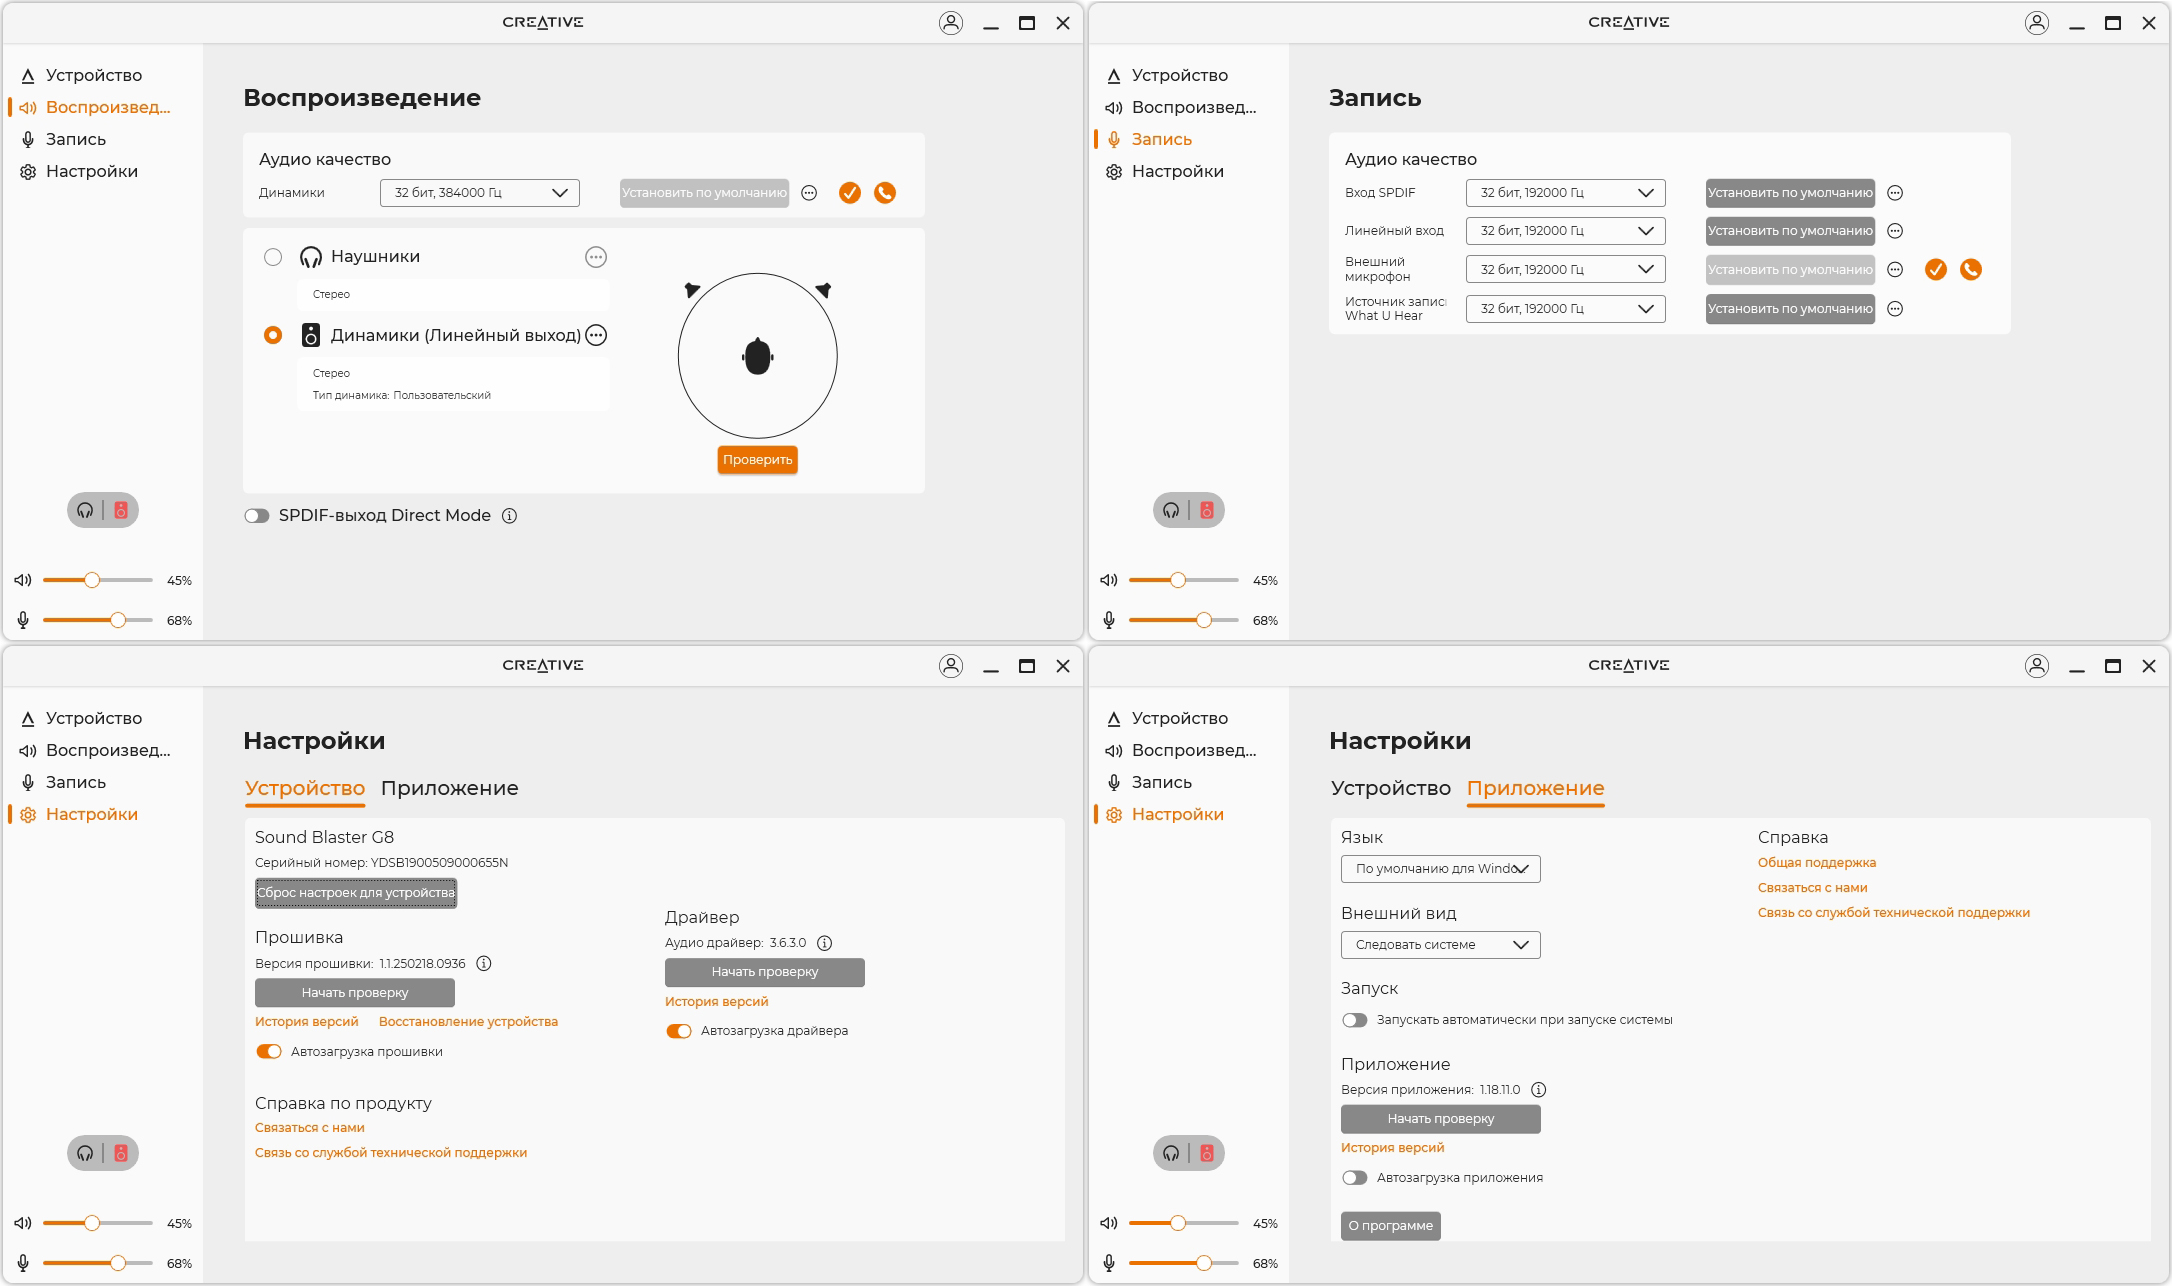Open Внешний вид Следовать системе dropdown
This screenshot has width=2172, height=1286.
pyautogui.click(x=1440, y=945)
